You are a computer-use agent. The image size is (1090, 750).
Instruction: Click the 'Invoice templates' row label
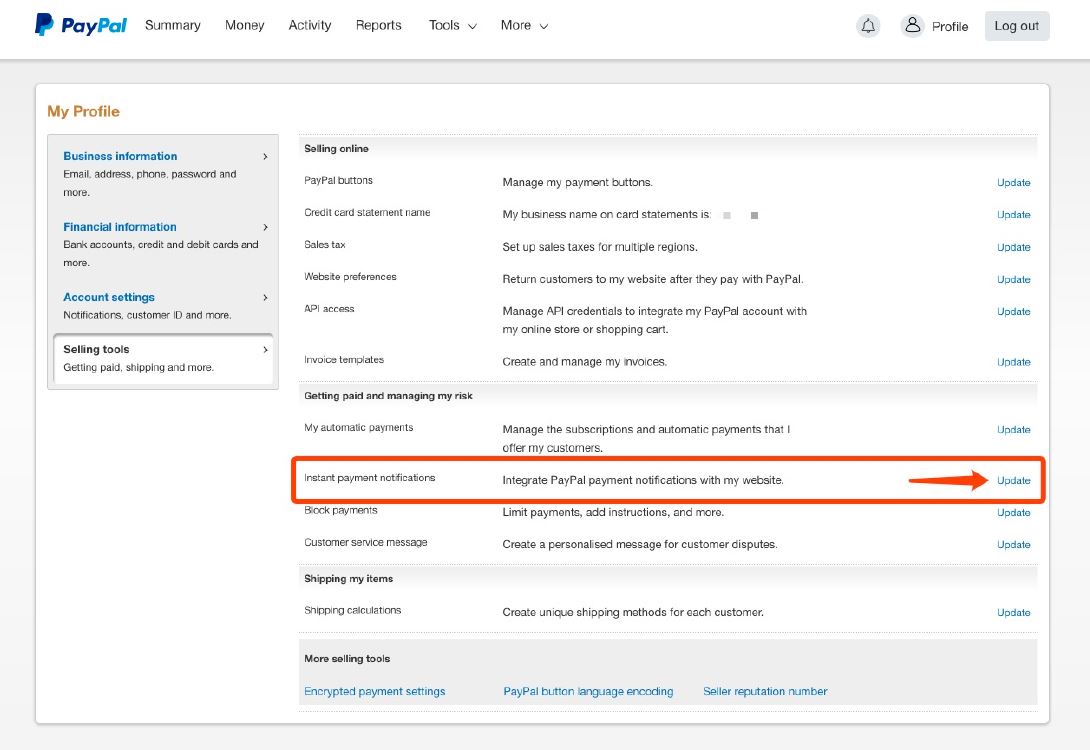[x=344, y=359]
